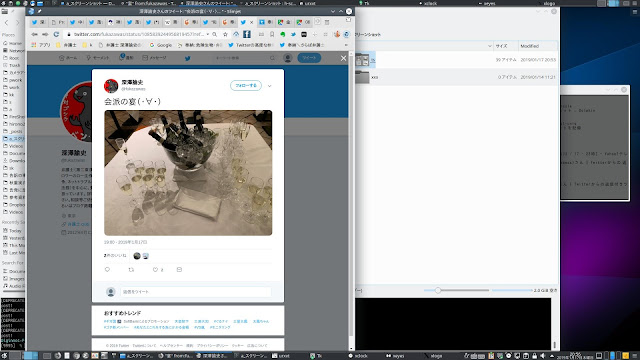Click the ヘルプセンター footer link
Screen dimensions: 640x360
pyautogui.click(x=171, y=345)
